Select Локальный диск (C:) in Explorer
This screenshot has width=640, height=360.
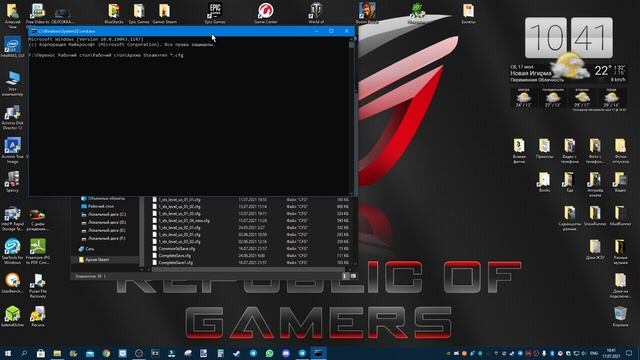107,214
